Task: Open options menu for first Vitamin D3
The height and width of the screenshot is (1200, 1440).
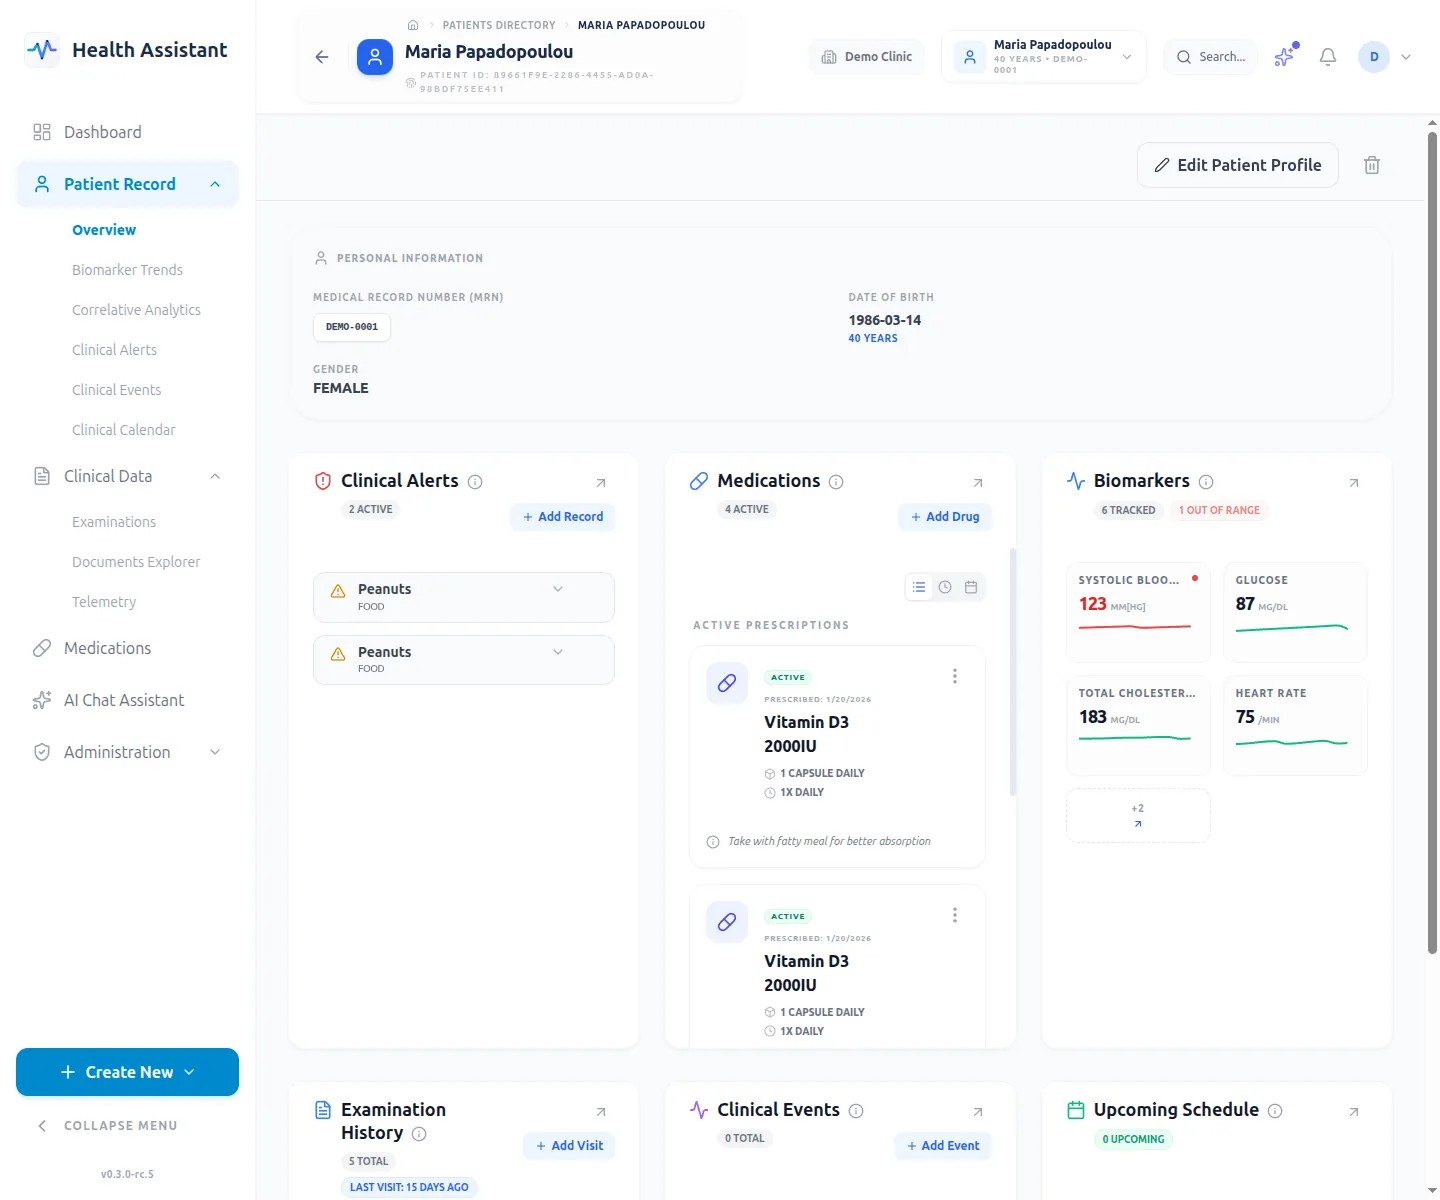Action: tap(955, 676)
